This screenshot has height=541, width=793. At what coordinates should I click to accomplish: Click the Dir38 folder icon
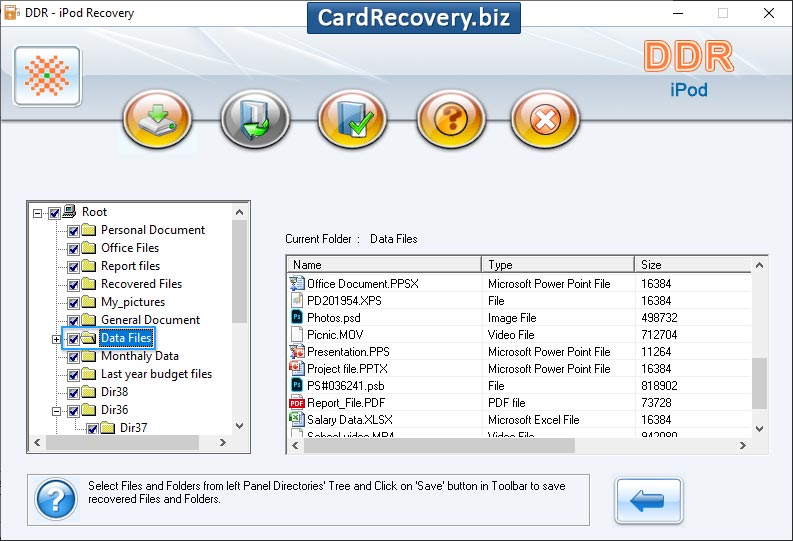89,392
